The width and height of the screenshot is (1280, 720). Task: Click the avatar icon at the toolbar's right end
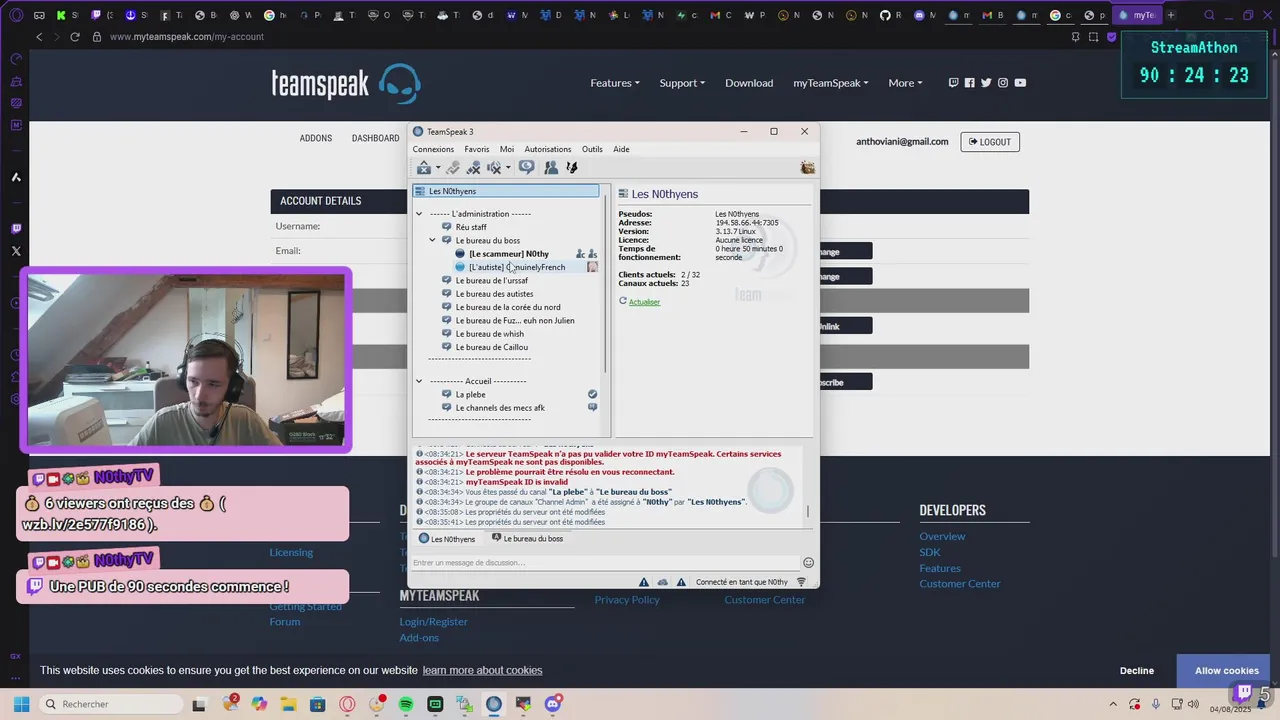point(807,168)
